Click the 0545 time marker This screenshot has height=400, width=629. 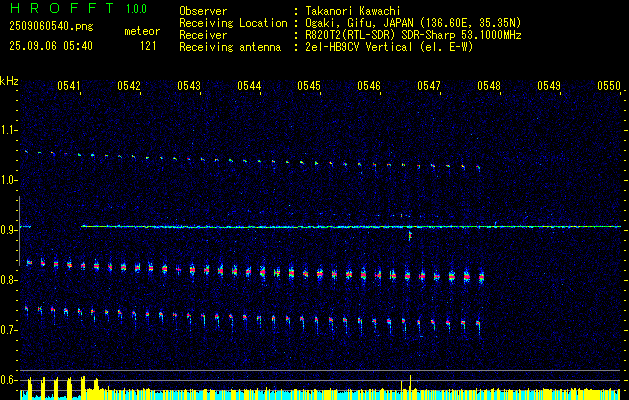coord(309,86)
